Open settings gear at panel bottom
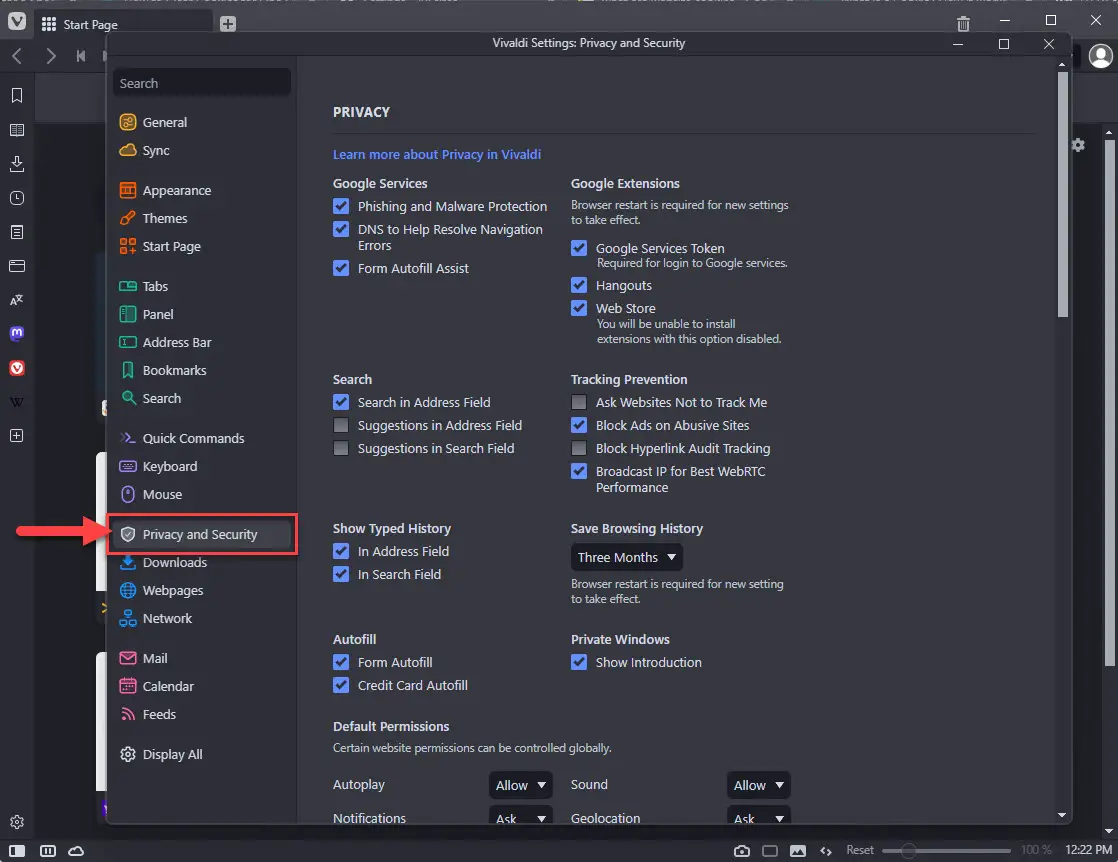Screen dimensions: 1118x862 (x=17, y=822)
